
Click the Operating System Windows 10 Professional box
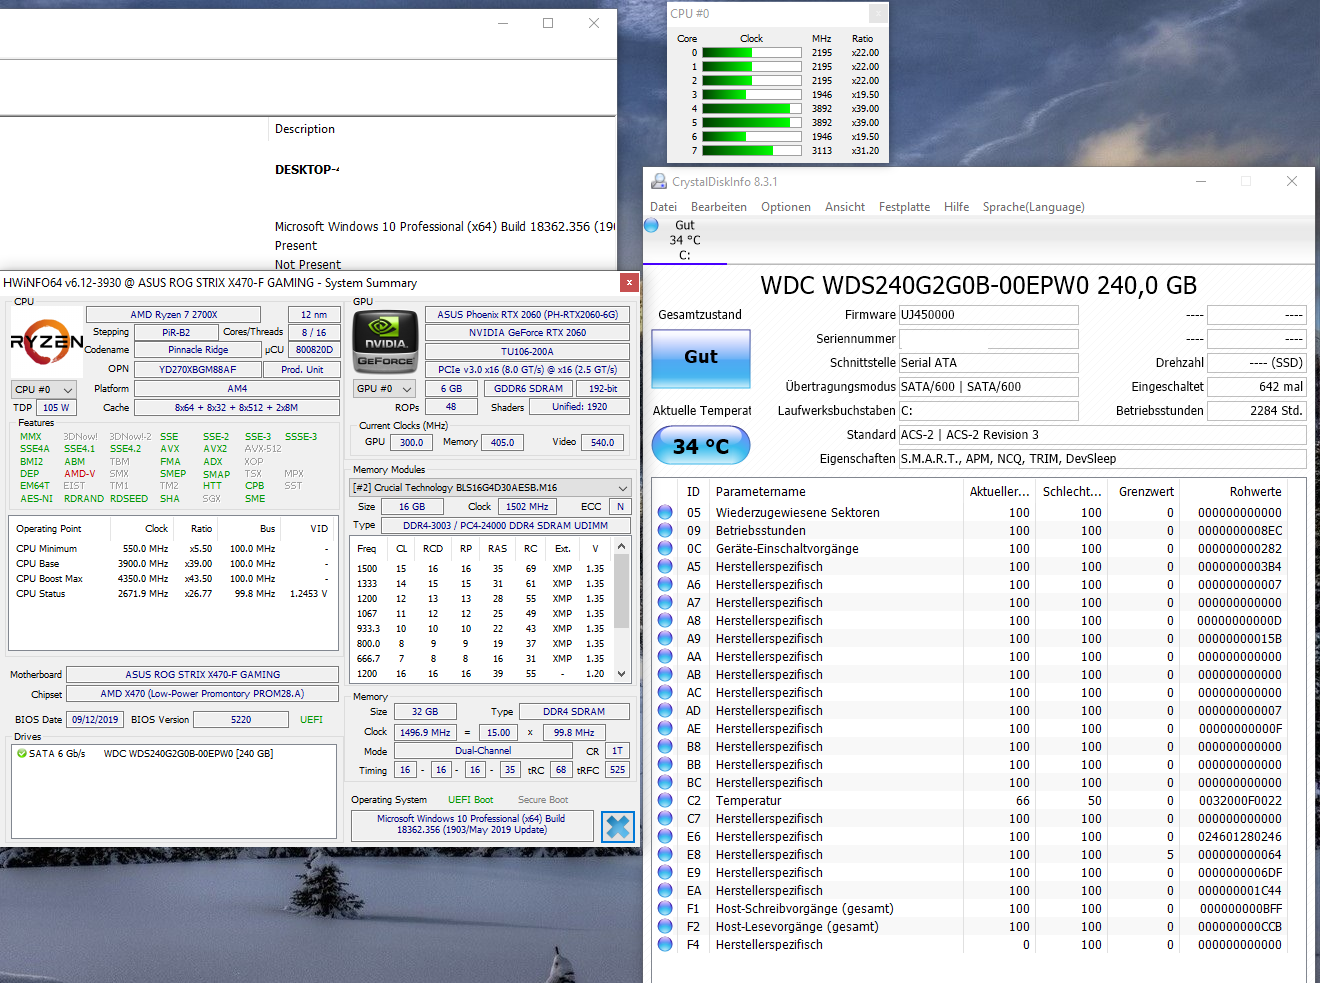[472, 825]
